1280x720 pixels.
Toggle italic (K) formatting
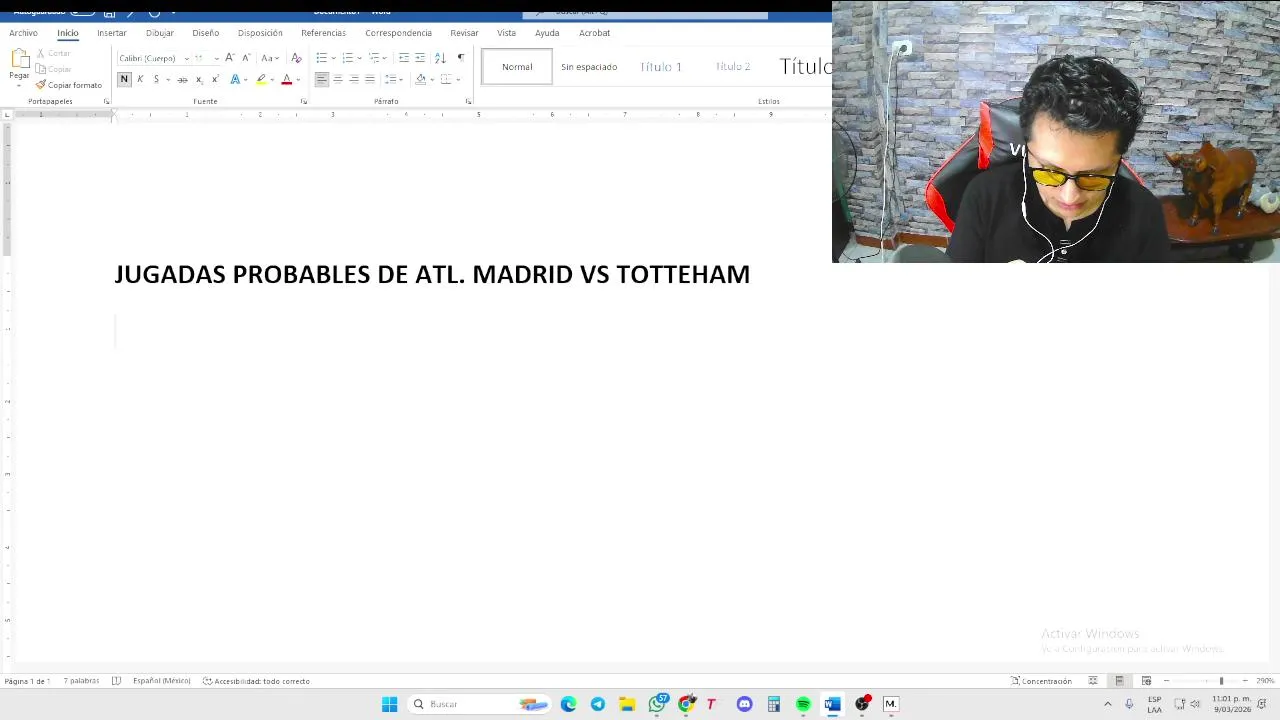[140, 79]
